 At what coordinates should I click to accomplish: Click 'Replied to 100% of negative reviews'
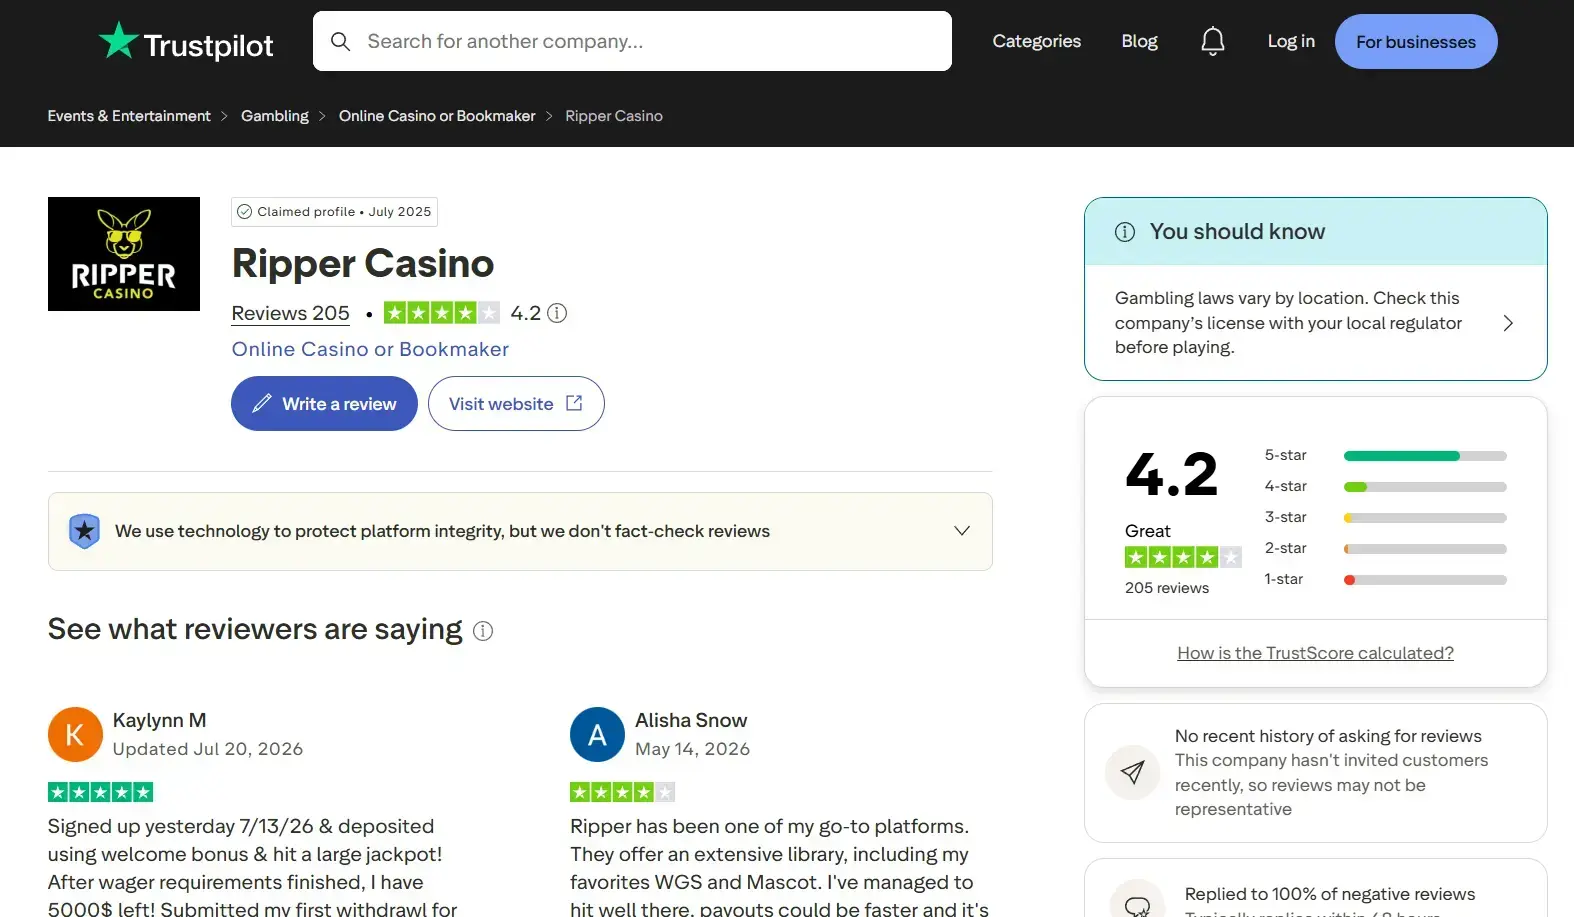tap(1330, 894)
